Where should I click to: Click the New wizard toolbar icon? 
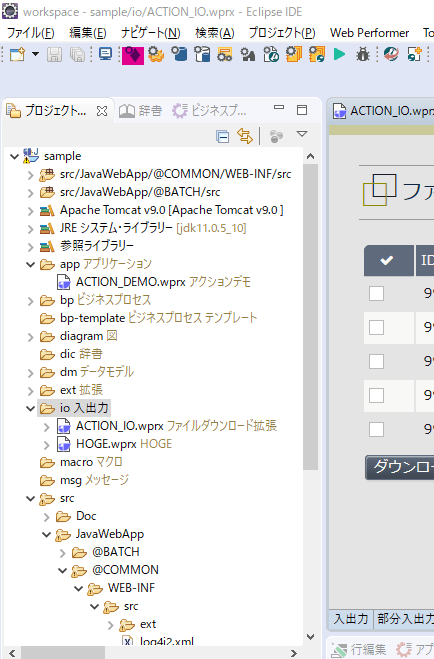[x=18, y=55]
